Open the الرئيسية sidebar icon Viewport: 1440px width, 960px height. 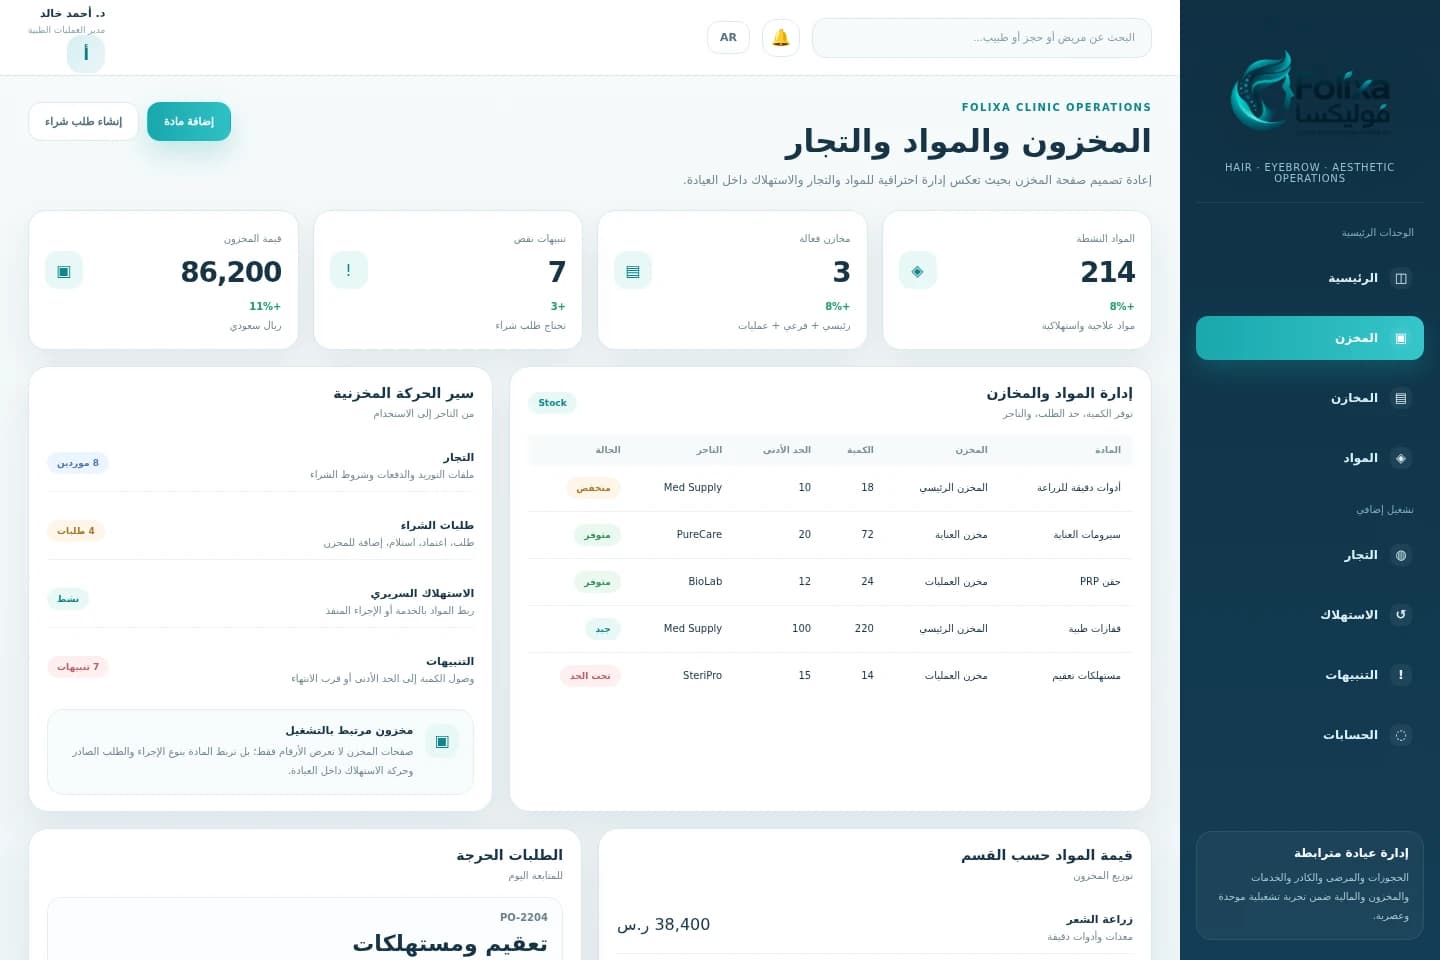coord(1401,278)
